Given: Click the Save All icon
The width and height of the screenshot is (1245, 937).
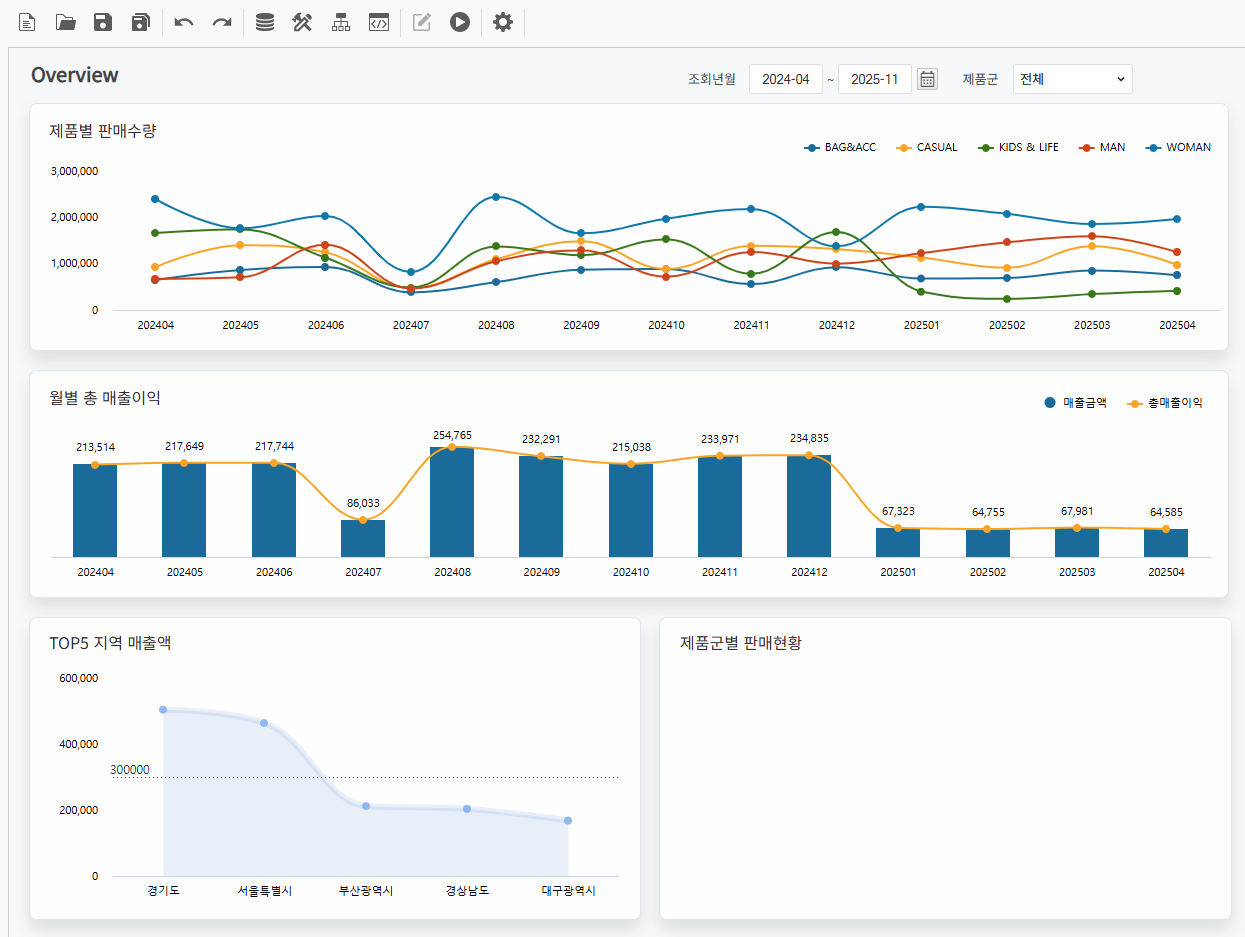Looking at the screenshot, I should [x=141, y=22].
